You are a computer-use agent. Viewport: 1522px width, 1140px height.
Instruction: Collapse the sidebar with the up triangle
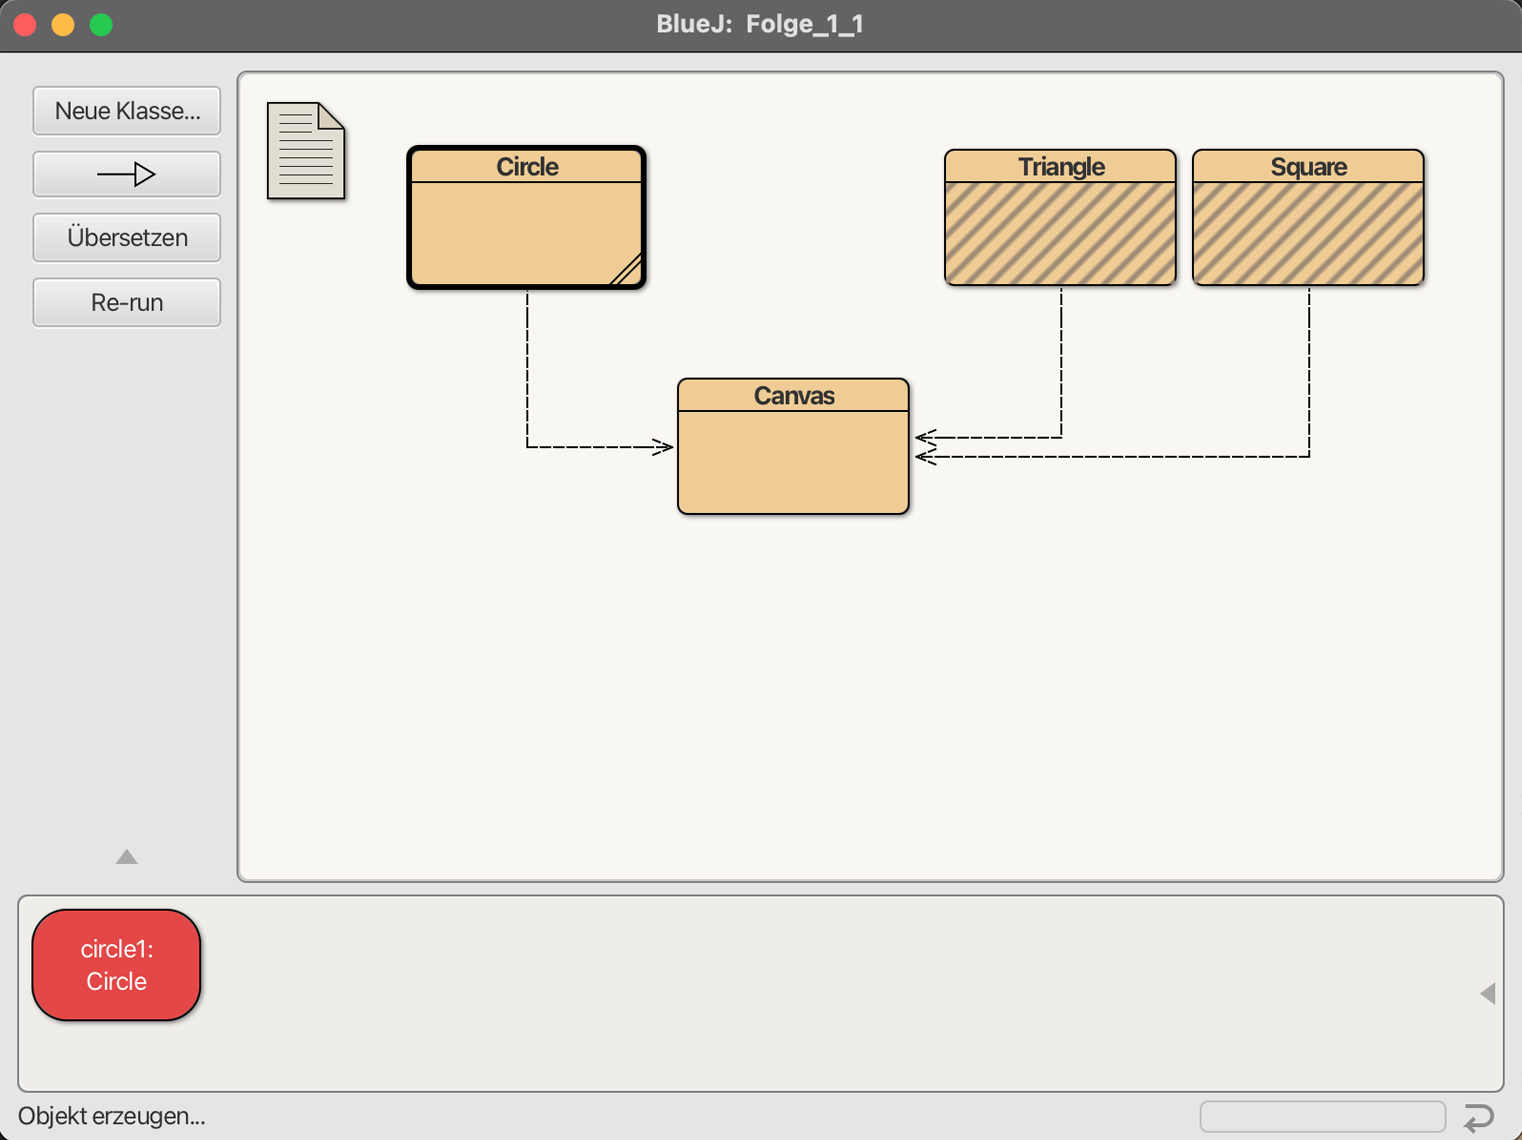126,857
